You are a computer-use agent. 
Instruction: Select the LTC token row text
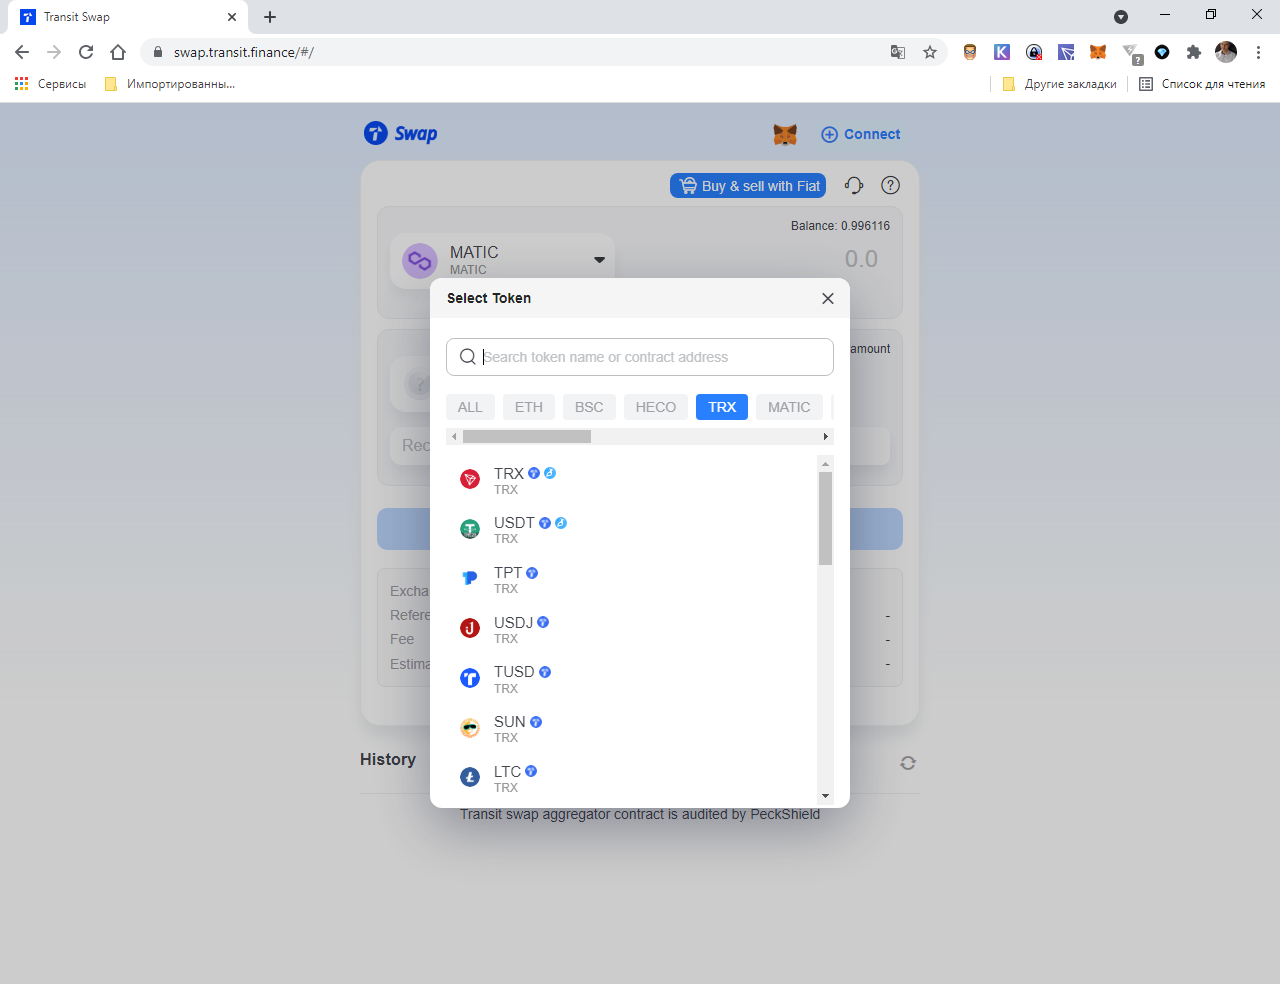click(508, 771)
